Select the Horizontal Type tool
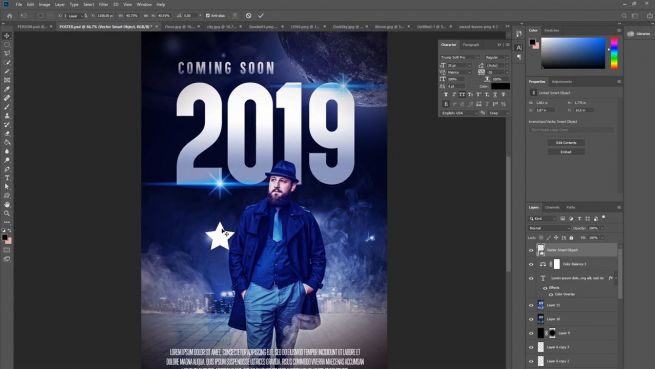This screenshot has height=369, width=655. (x=7, y=178)
